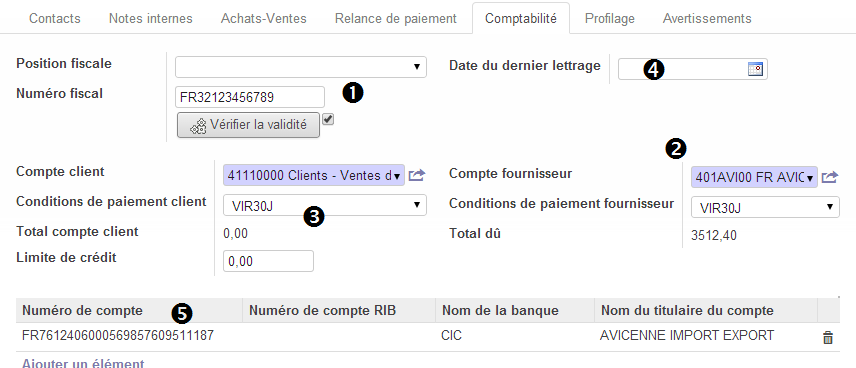Select the Relance de paiement tab
This screenshot has width=856, height=368.
(x=396, y=19)
